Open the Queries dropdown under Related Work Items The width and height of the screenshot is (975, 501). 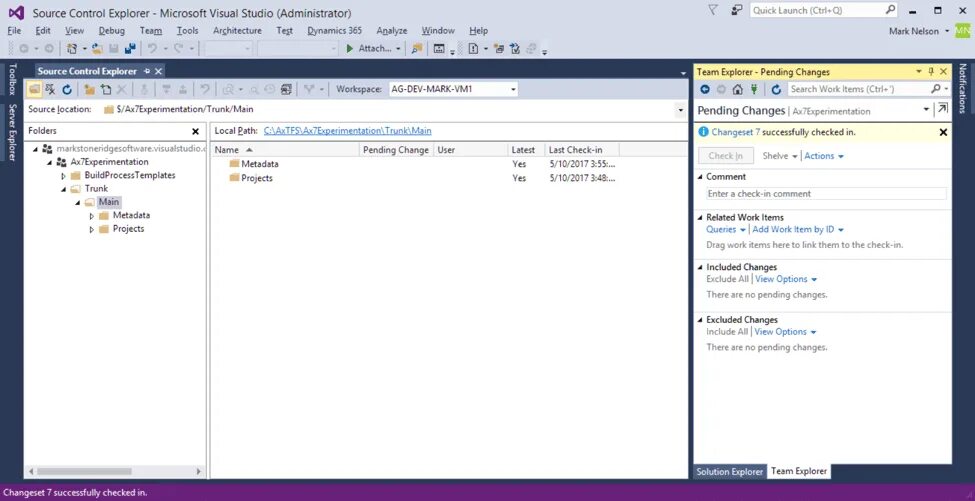tap(726, 229)
